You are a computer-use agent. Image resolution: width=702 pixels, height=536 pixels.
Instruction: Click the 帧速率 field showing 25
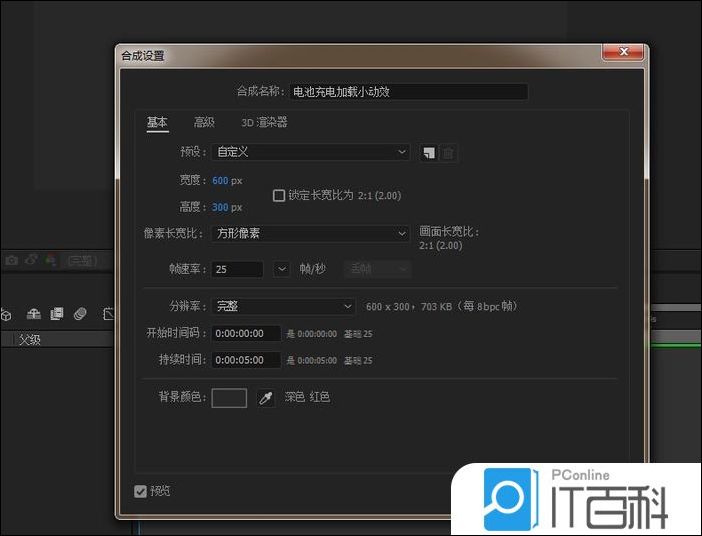(x=237, y=270)
